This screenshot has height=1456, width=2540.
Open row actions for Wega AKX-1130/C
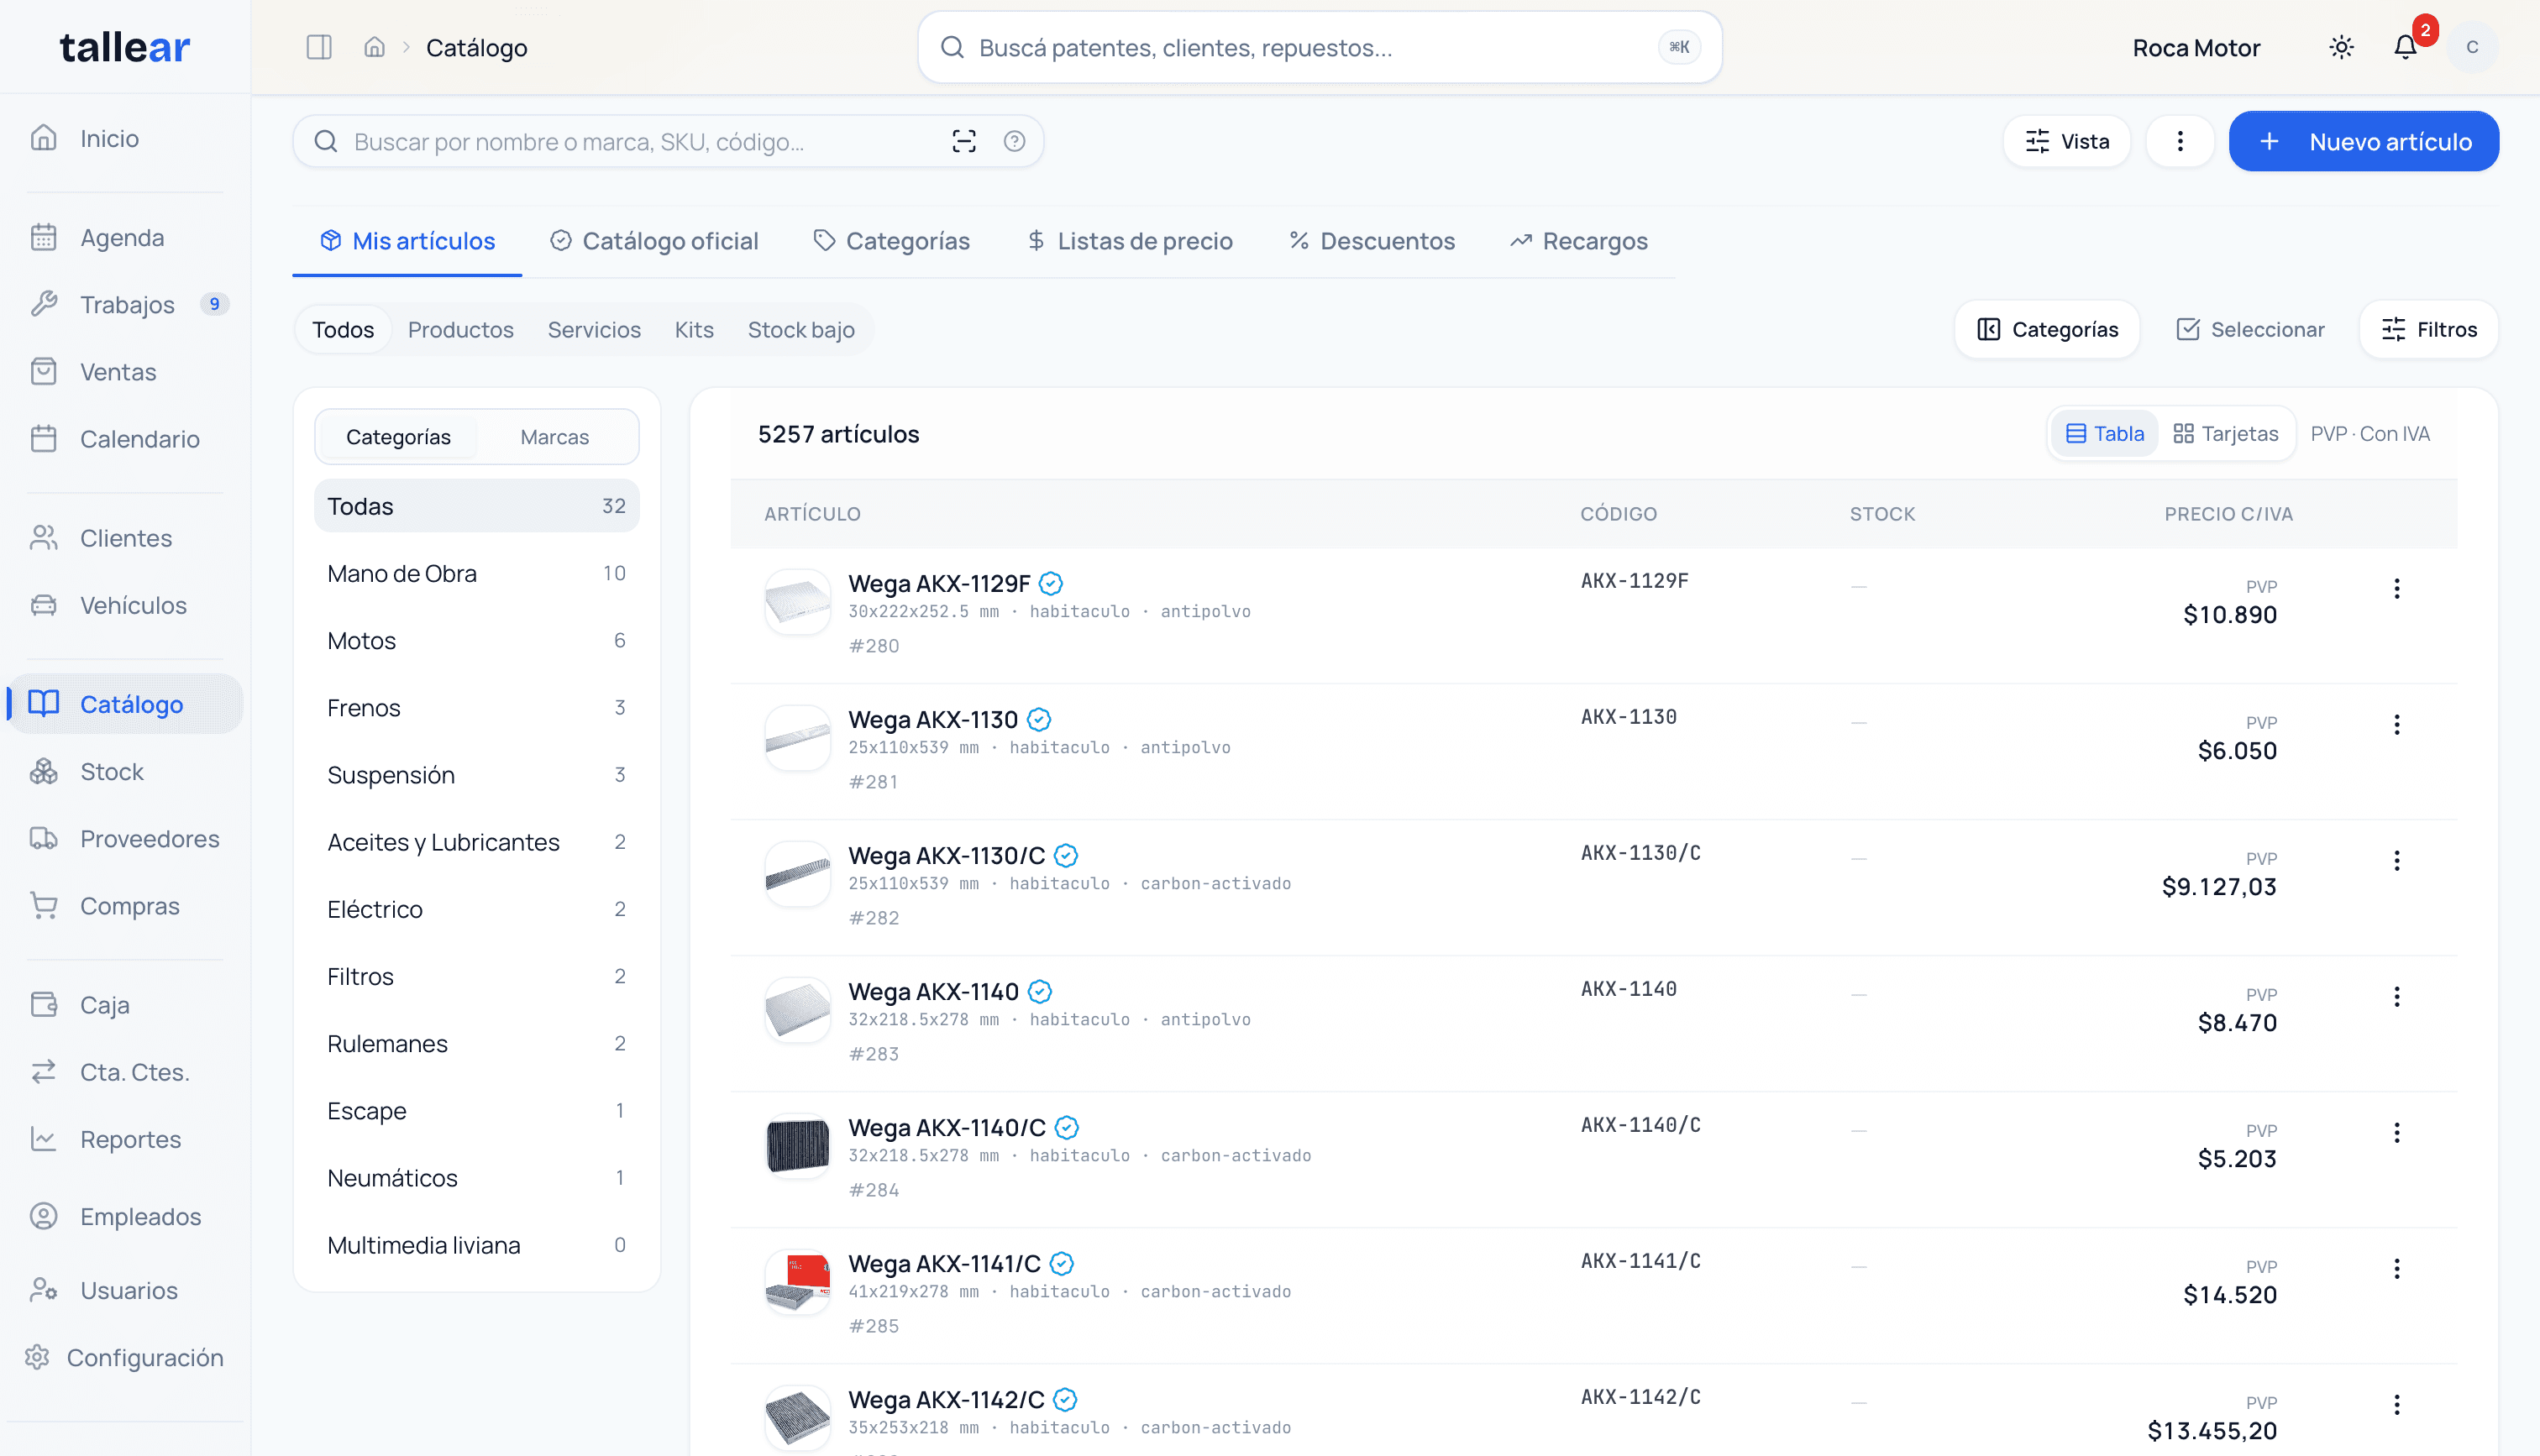[x=2397, y=860]
